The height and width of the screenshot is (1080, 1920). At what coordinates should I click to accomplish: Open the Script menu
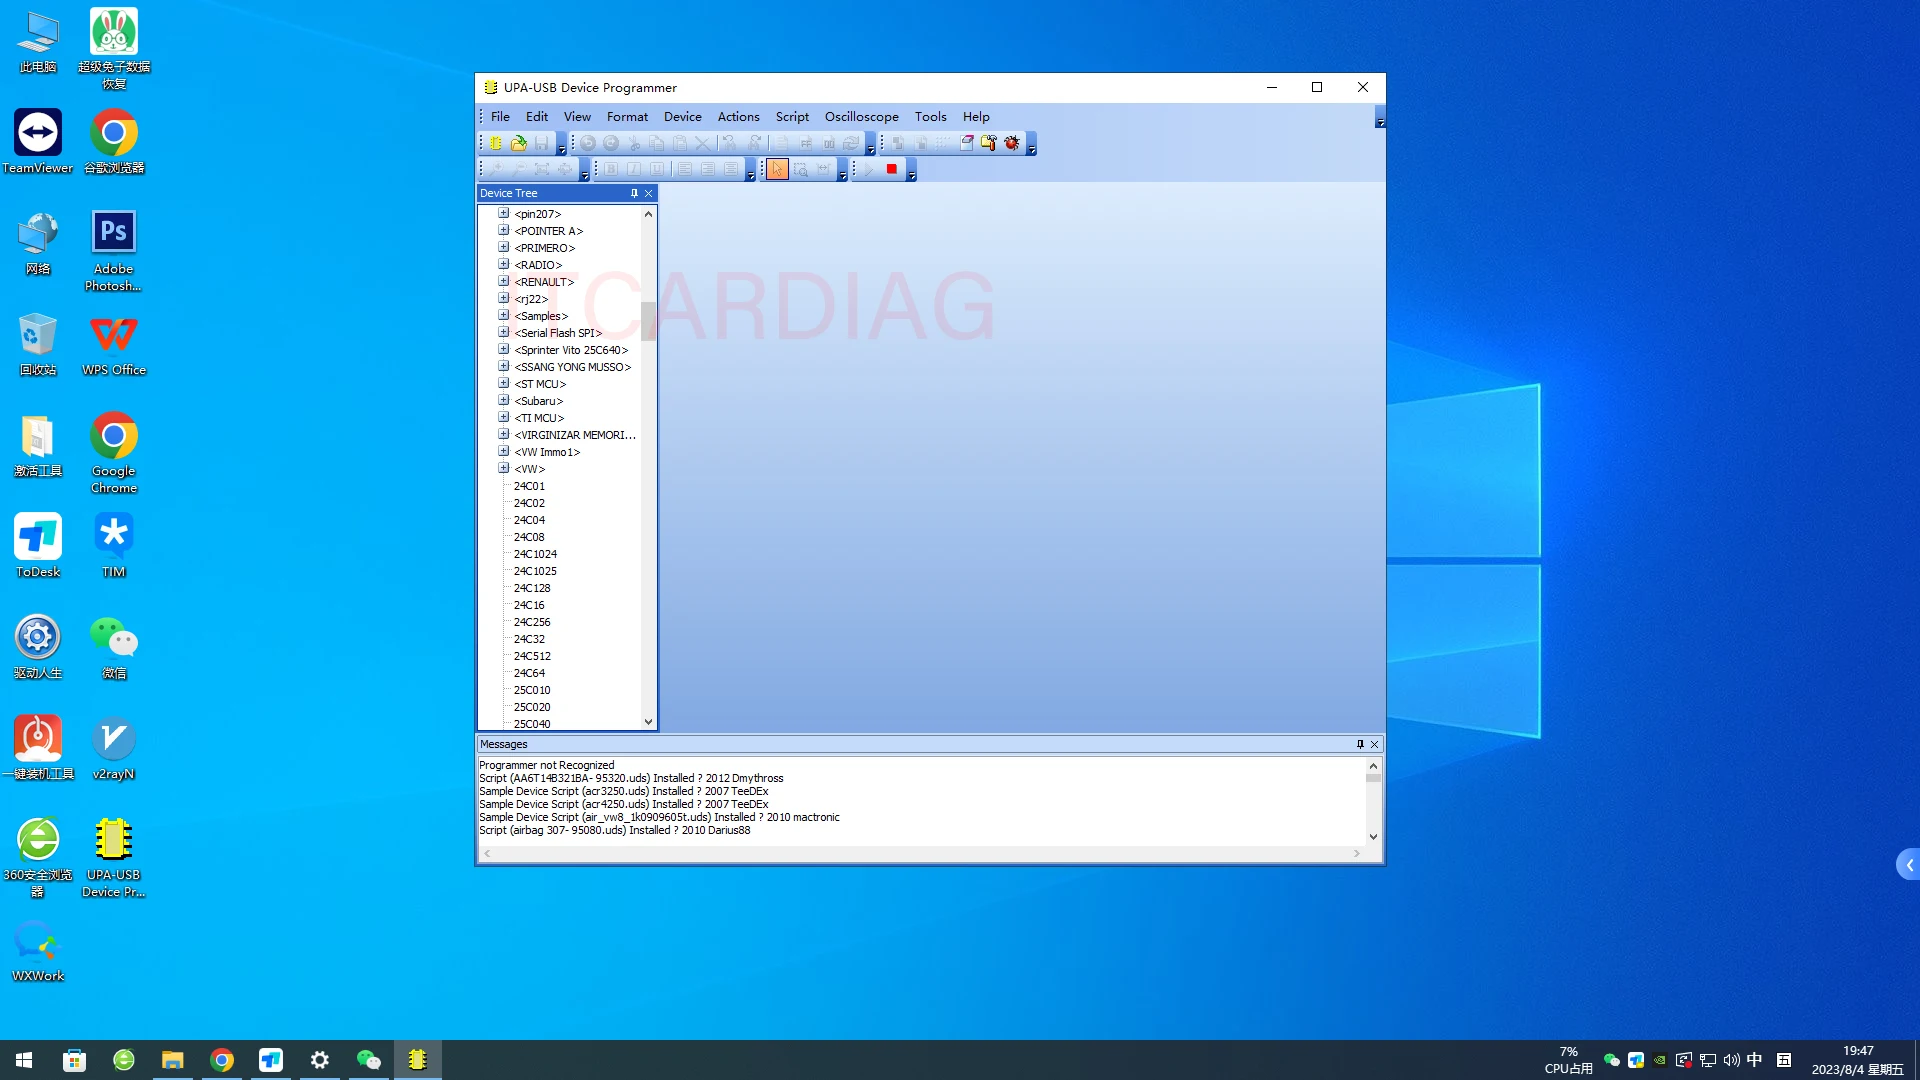click(792, 117)
